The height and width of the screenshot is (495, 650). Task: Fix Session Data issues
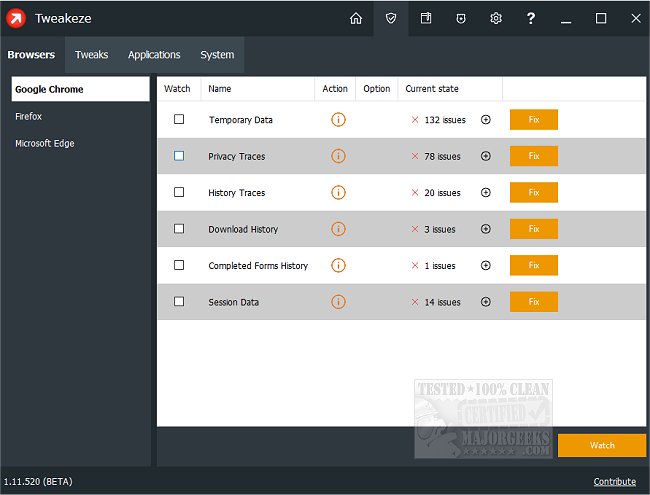point(534,302)
